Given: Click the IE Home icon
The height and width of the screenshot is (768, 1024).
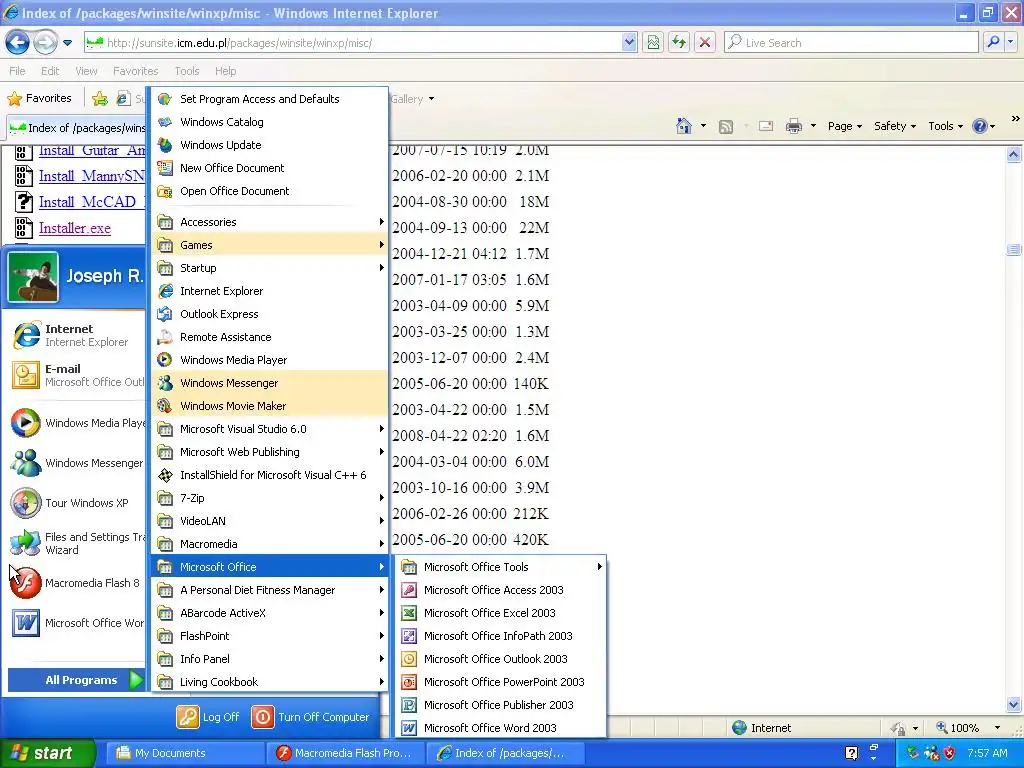Looking at the screenshot, I should (684, 126).
